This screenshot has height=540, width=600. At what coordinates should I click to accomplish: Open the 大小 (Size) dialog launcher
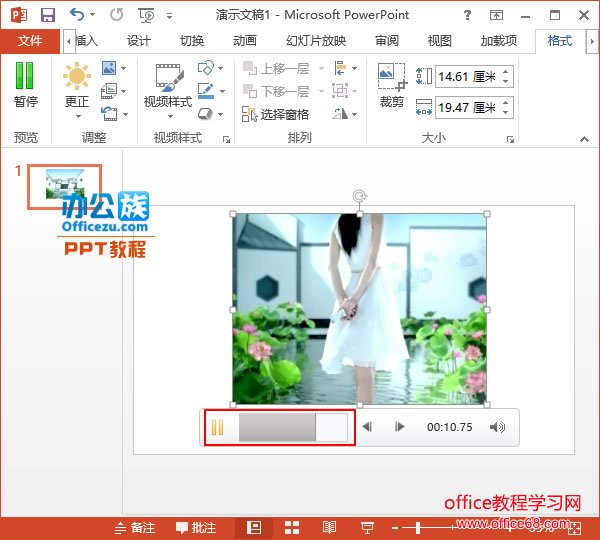[x=509, y=139]
